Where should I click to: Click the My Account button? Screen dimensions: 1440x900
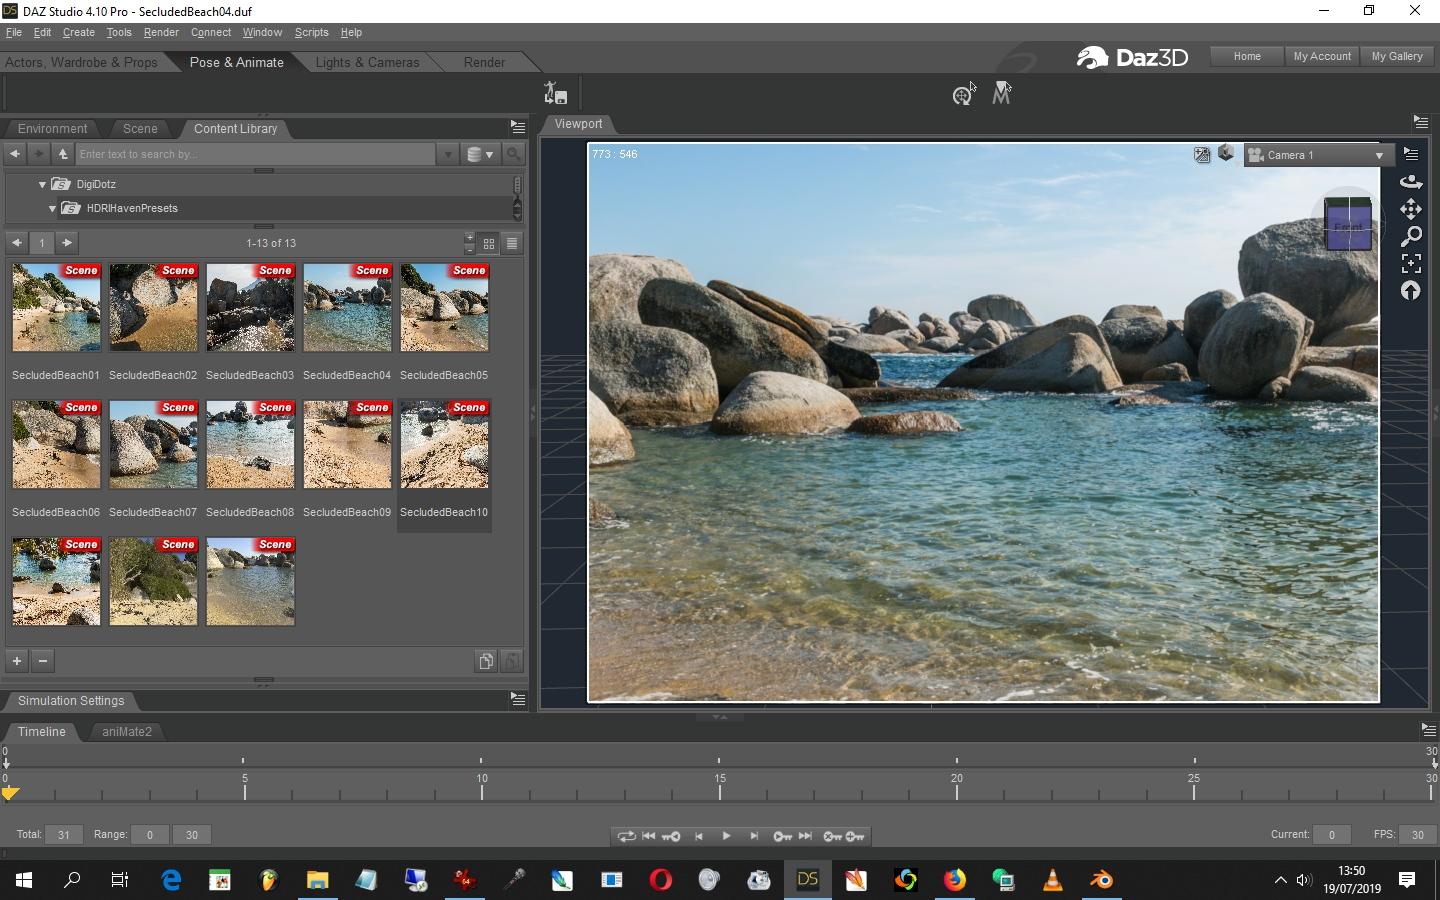[1321, 56]
